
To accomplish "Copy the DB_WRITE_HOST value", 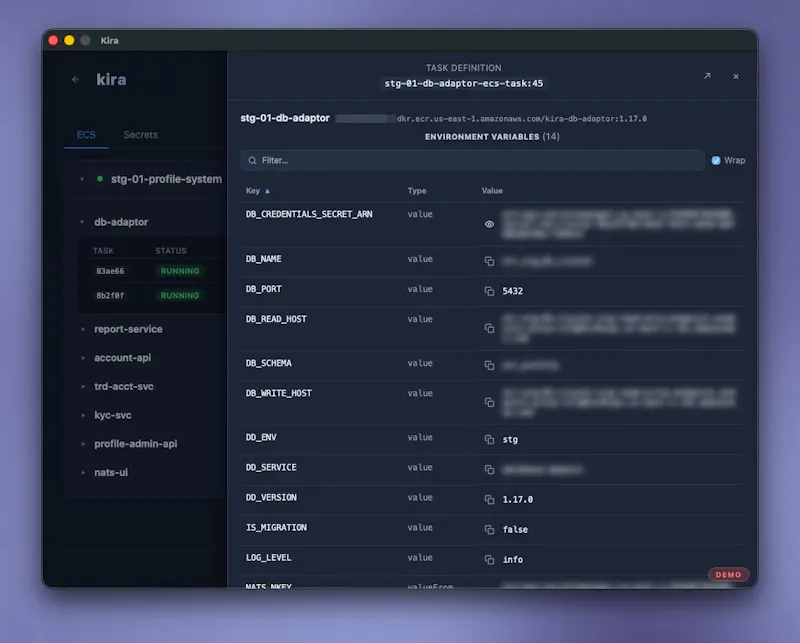I will (x=489, y=403).
